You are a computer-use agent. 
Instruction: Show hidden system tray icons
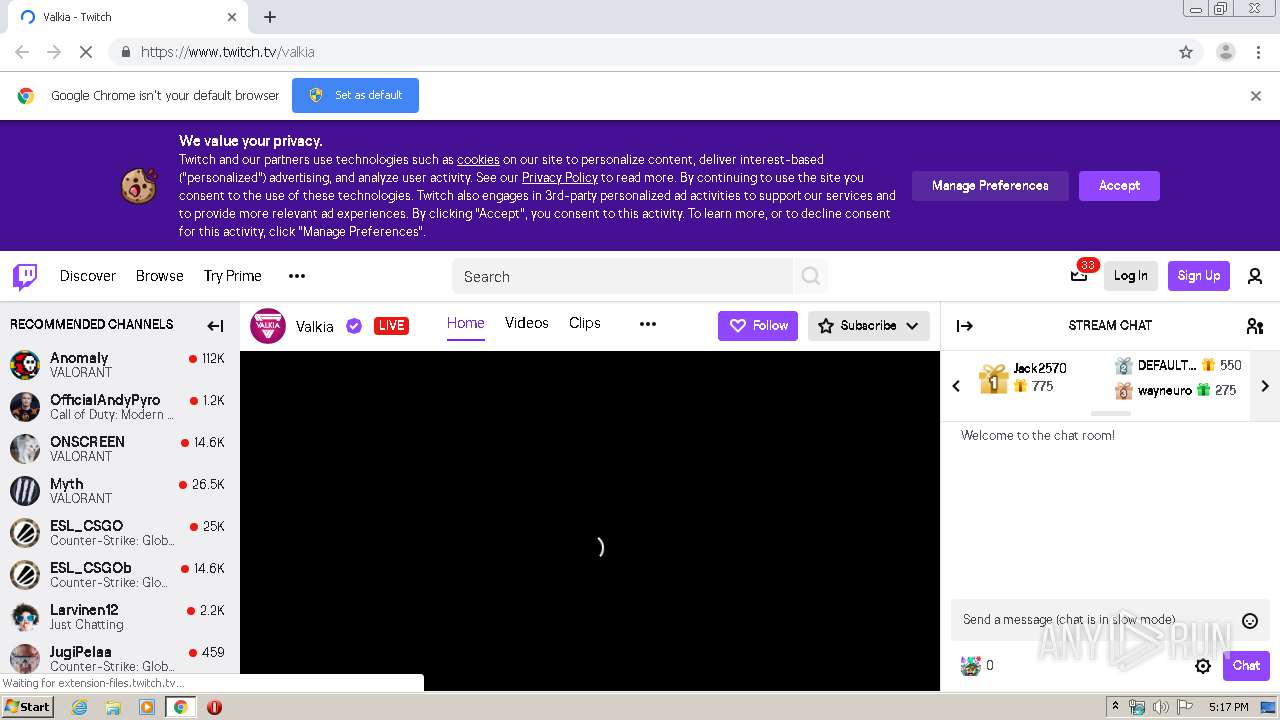[x=1115, y=706]
